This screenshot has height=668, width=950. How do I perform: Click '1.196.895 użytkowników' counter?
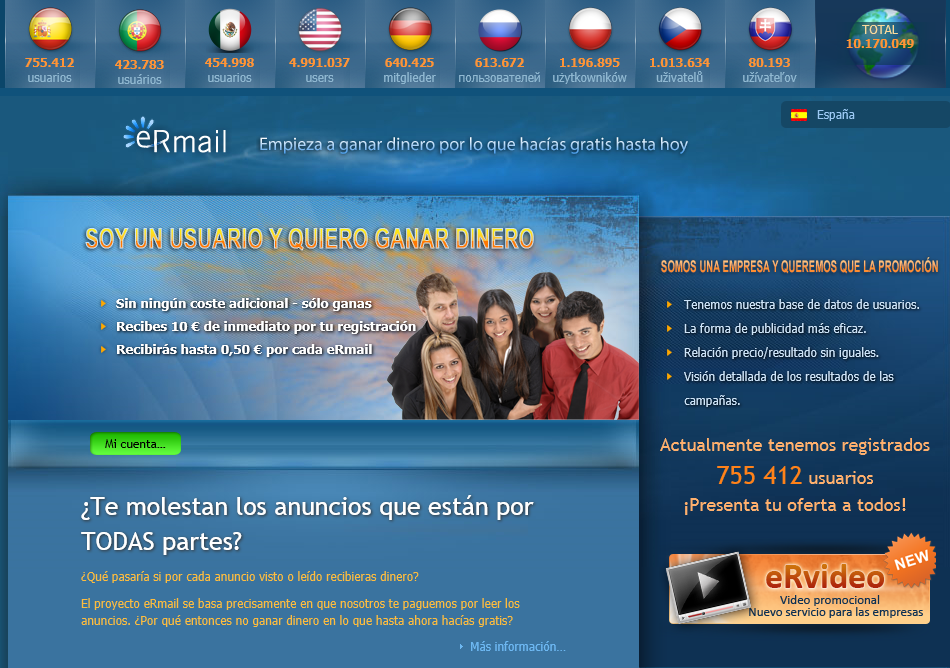590,70
